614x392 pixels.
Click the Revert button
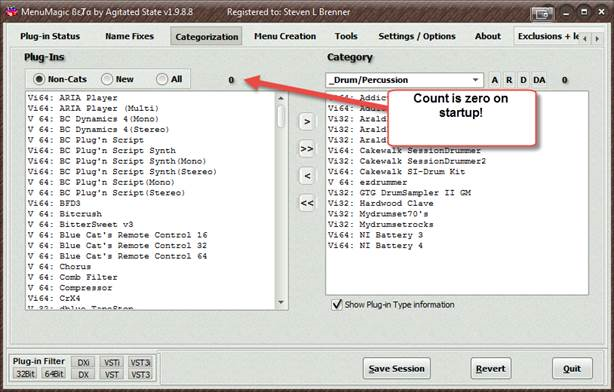click(491, 369)
